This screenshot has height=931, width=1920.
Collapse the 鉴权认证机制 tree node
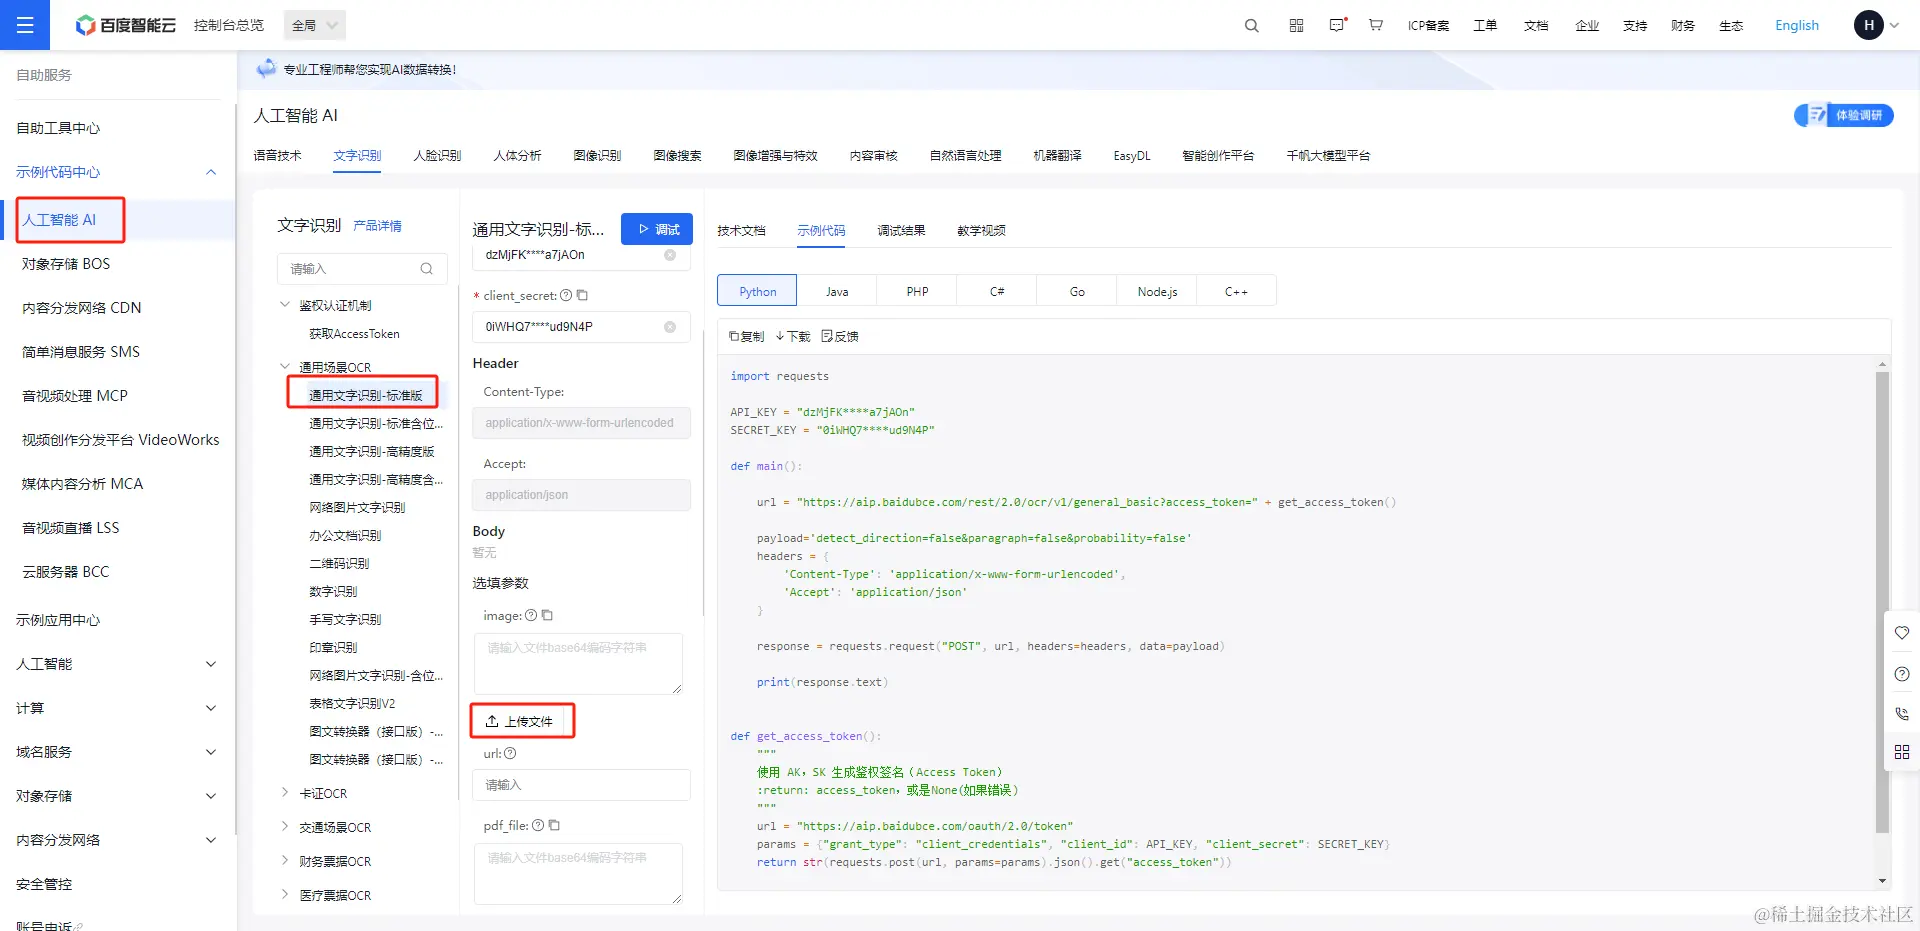click(x=285, y=305)
